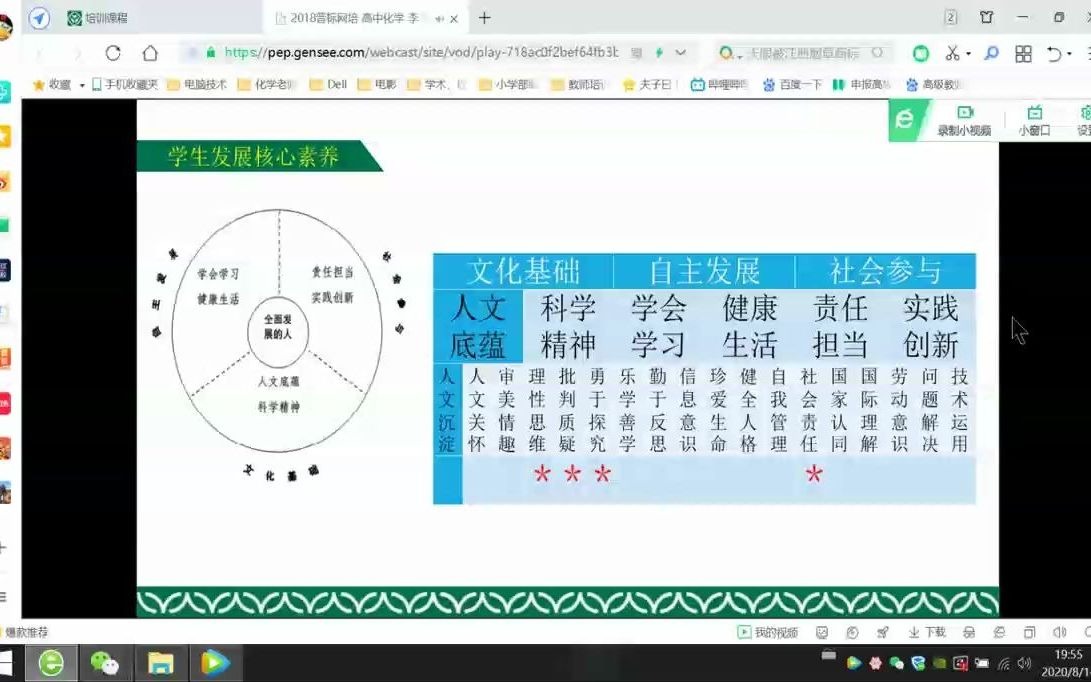The width and height of the screenshot is (1091, 682).
Task: Open the screenshot tool's dropdown arrow
Action: [x=968, y=52]
